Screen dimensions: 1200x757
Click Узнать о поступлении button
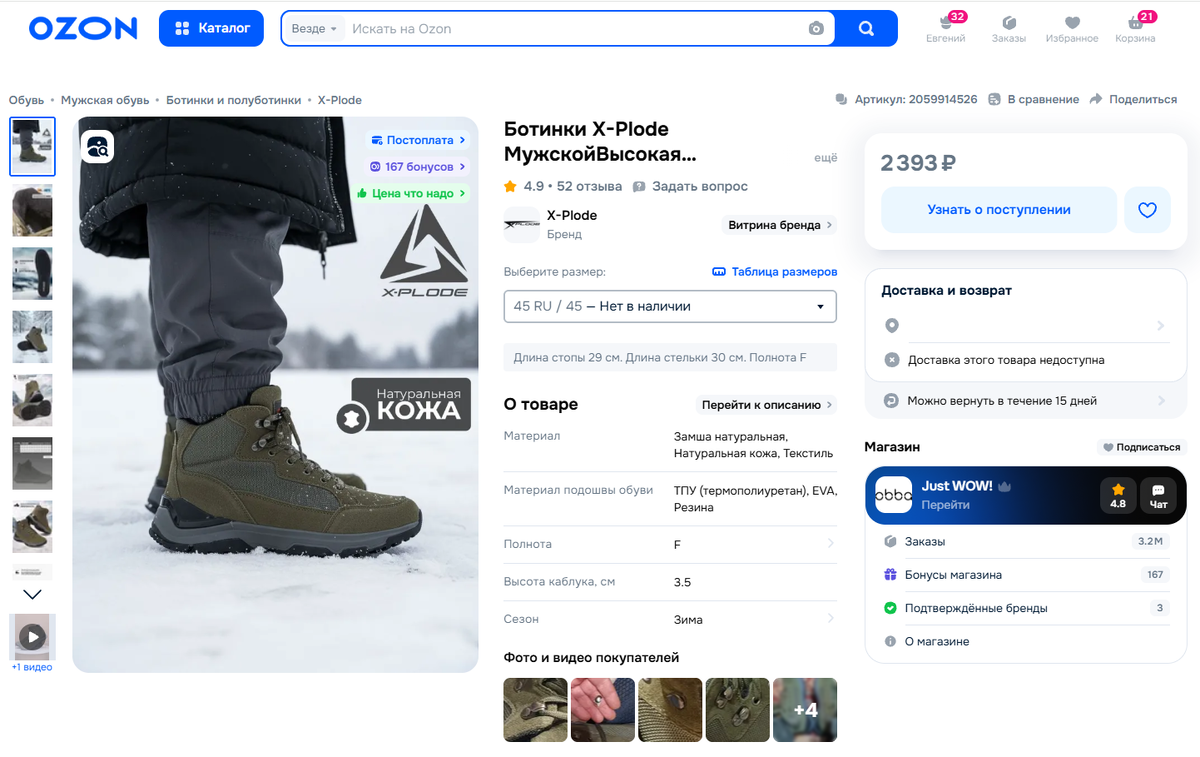[x=999, y=210]
